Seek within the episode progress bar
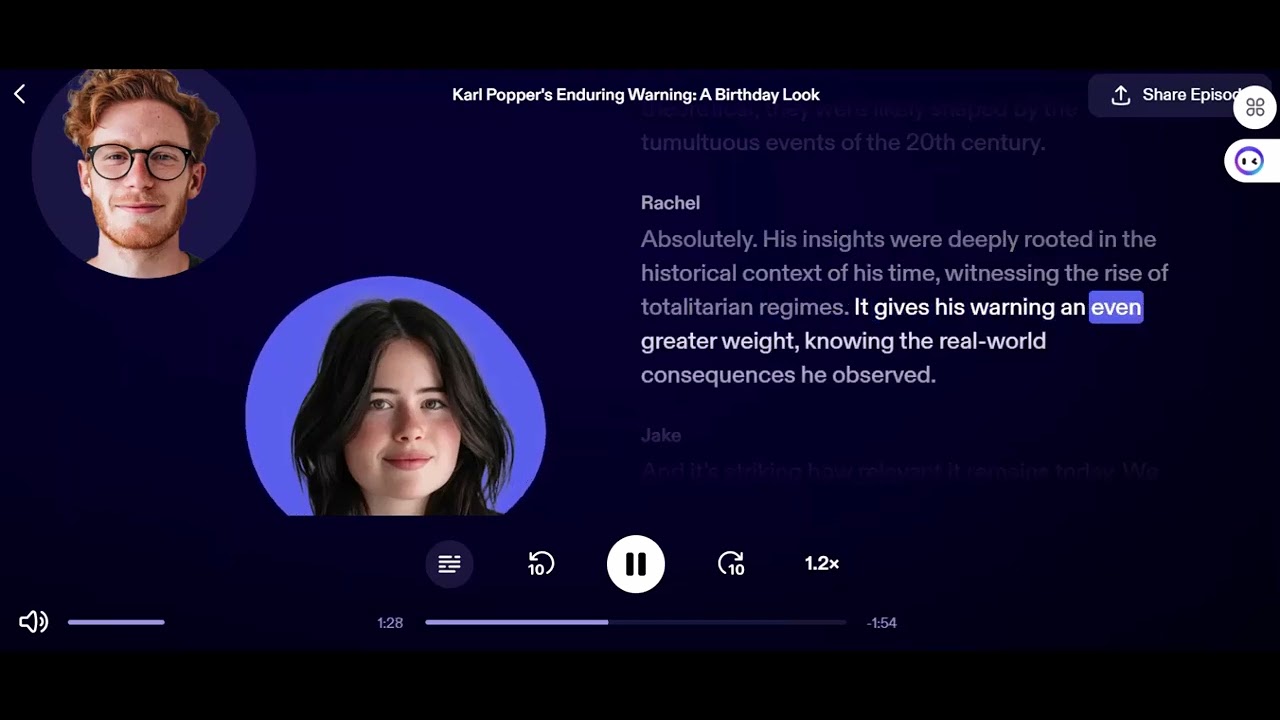 [x=636, y=622]
